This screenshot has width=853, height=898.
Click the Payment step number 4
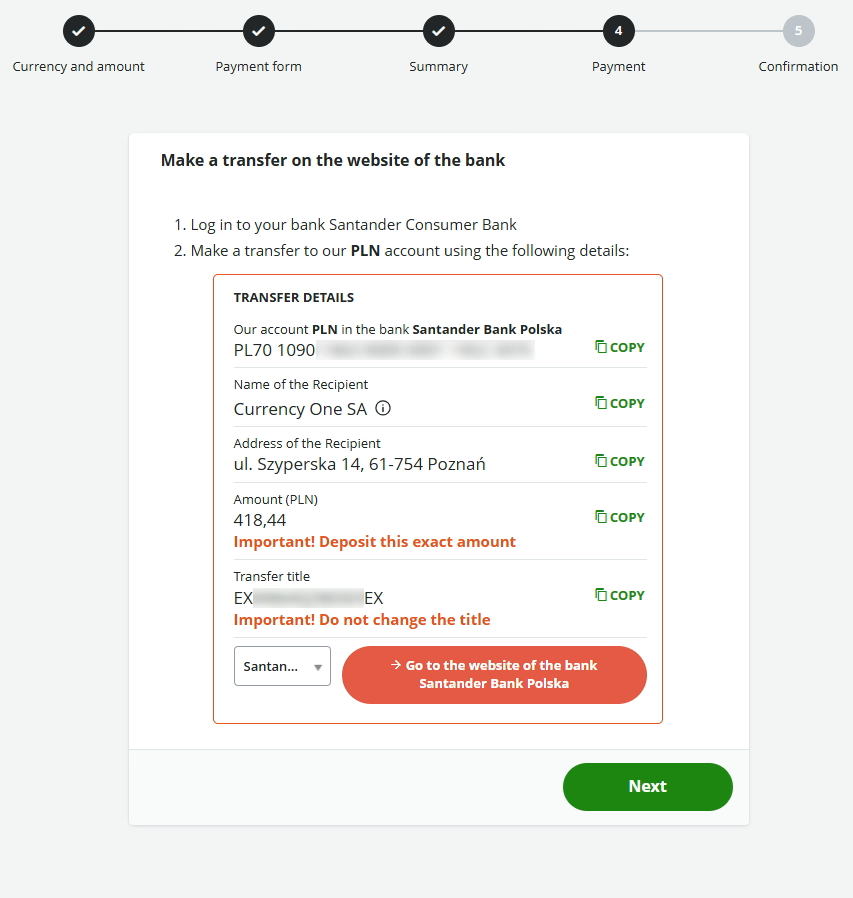point(619,31)
